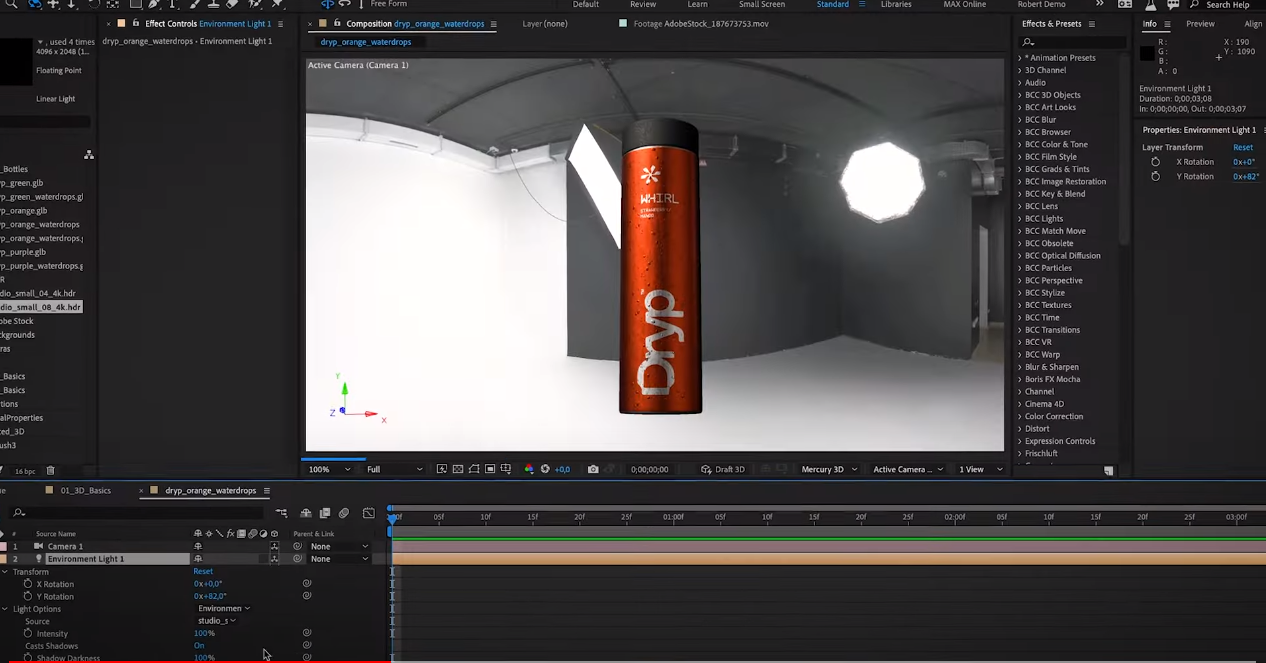The height and width of the screenshot is (663, 1266).
Task: Select the Pen tool in the top toolbar
Action: (153, 4)
